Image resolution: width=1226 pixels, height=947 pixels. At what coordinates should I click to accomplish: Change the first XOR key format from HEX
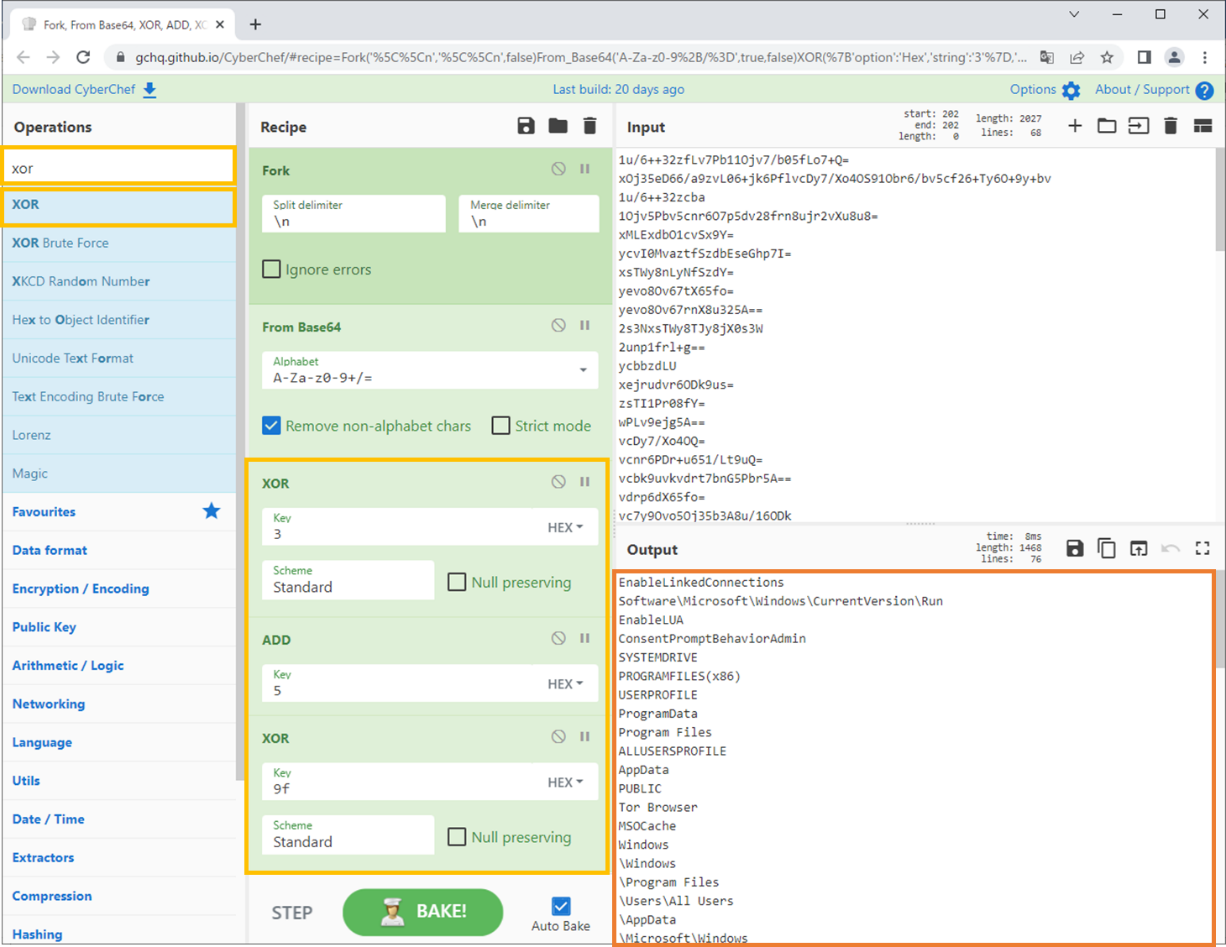(x=565, y=527)
